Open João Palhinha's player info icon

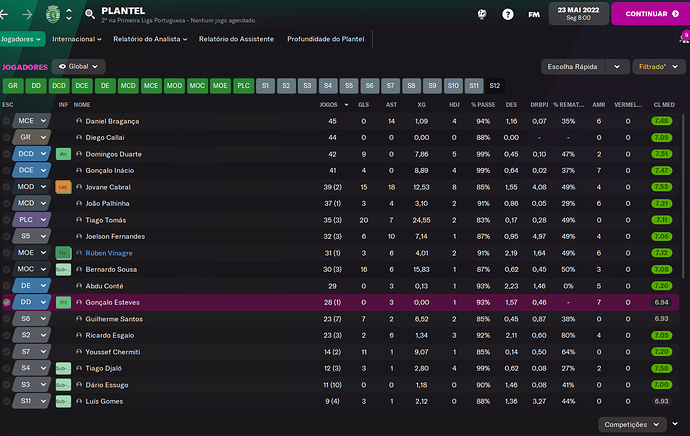click(79, 203)
